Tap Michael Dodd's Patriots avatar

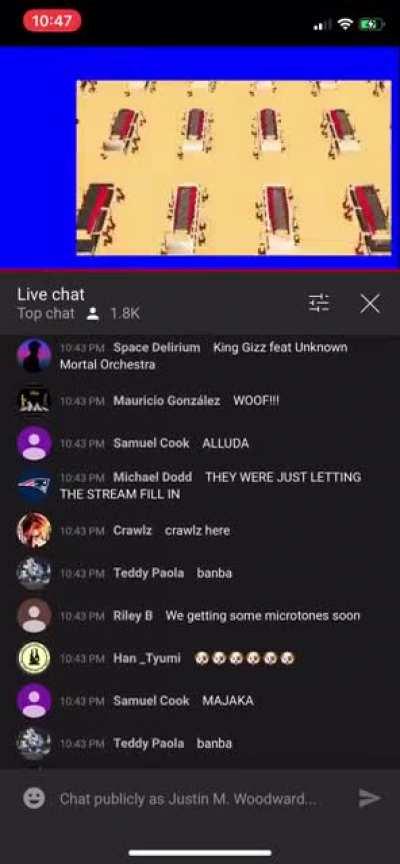coord(34,485)
